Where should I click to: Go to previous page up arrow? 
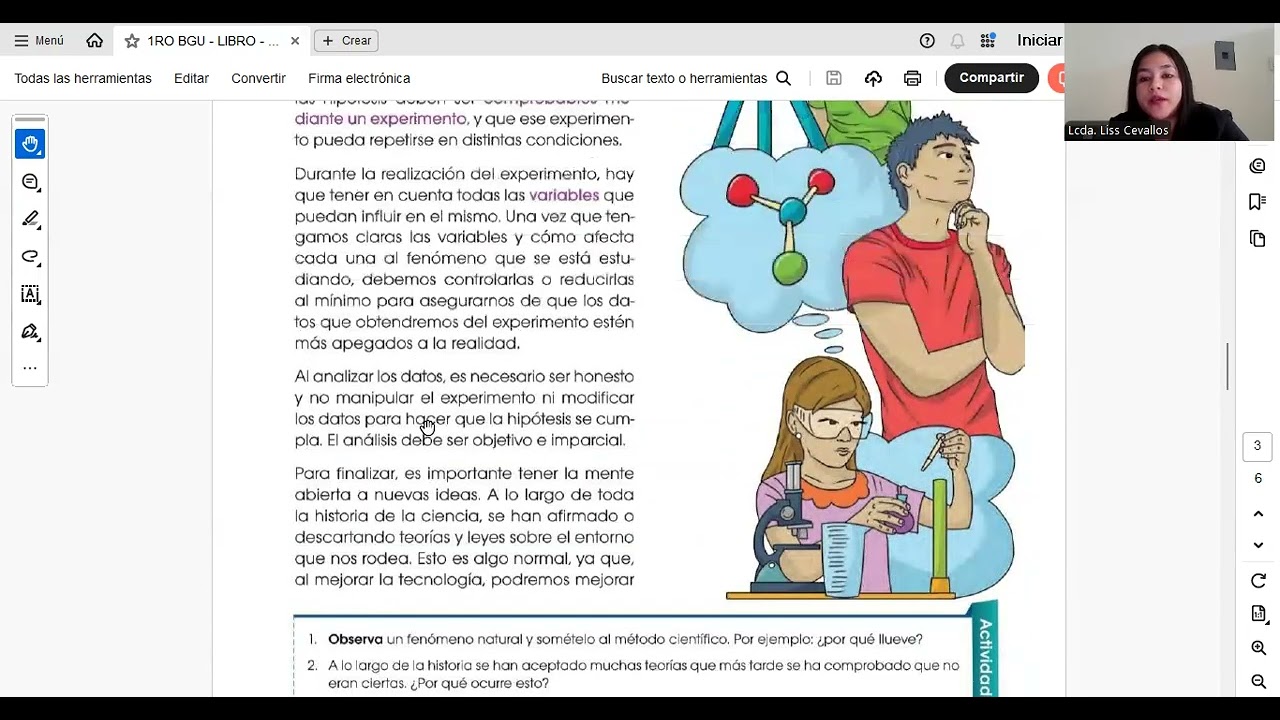1258,513
